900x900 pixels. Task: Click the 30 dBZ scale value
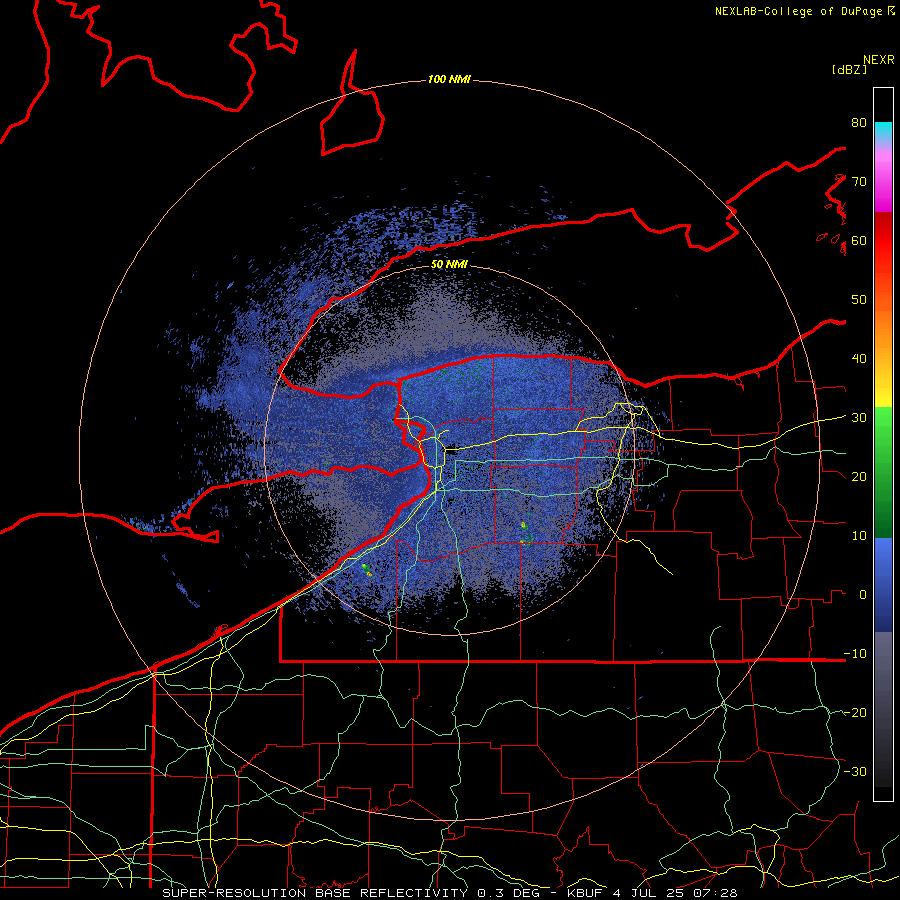click(x=859, y=418)
